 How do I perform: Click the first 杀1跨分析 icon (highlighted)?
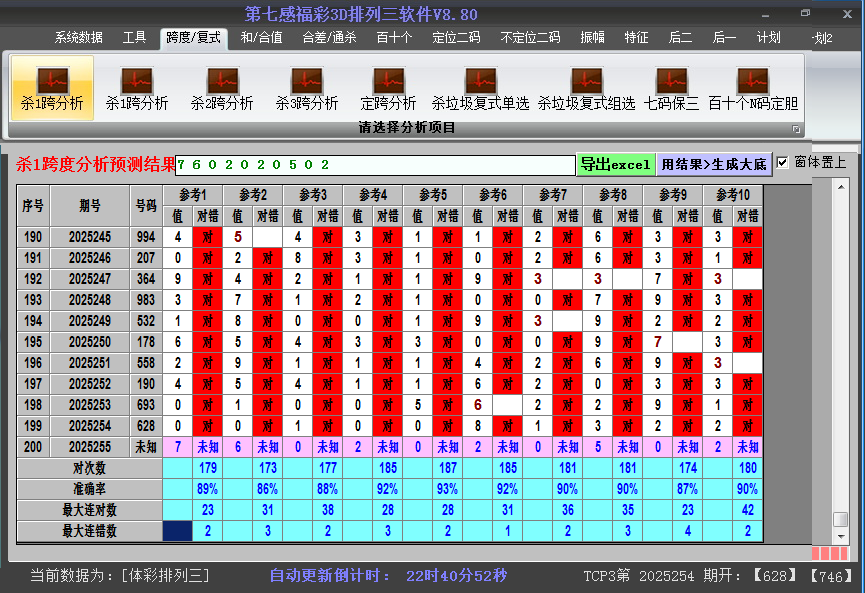tap(52, 88)
